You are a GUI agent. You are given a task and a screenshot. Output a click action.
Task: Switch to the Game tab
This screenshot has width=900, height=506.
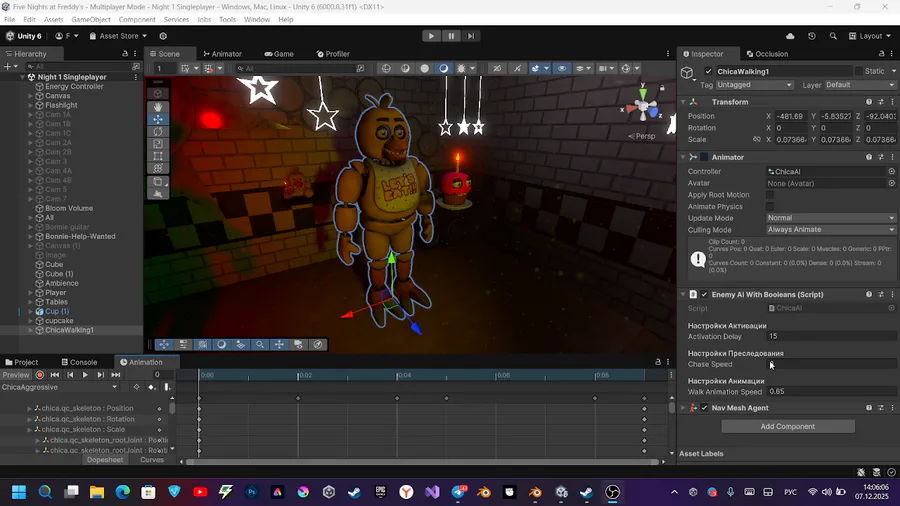point(279,53)
